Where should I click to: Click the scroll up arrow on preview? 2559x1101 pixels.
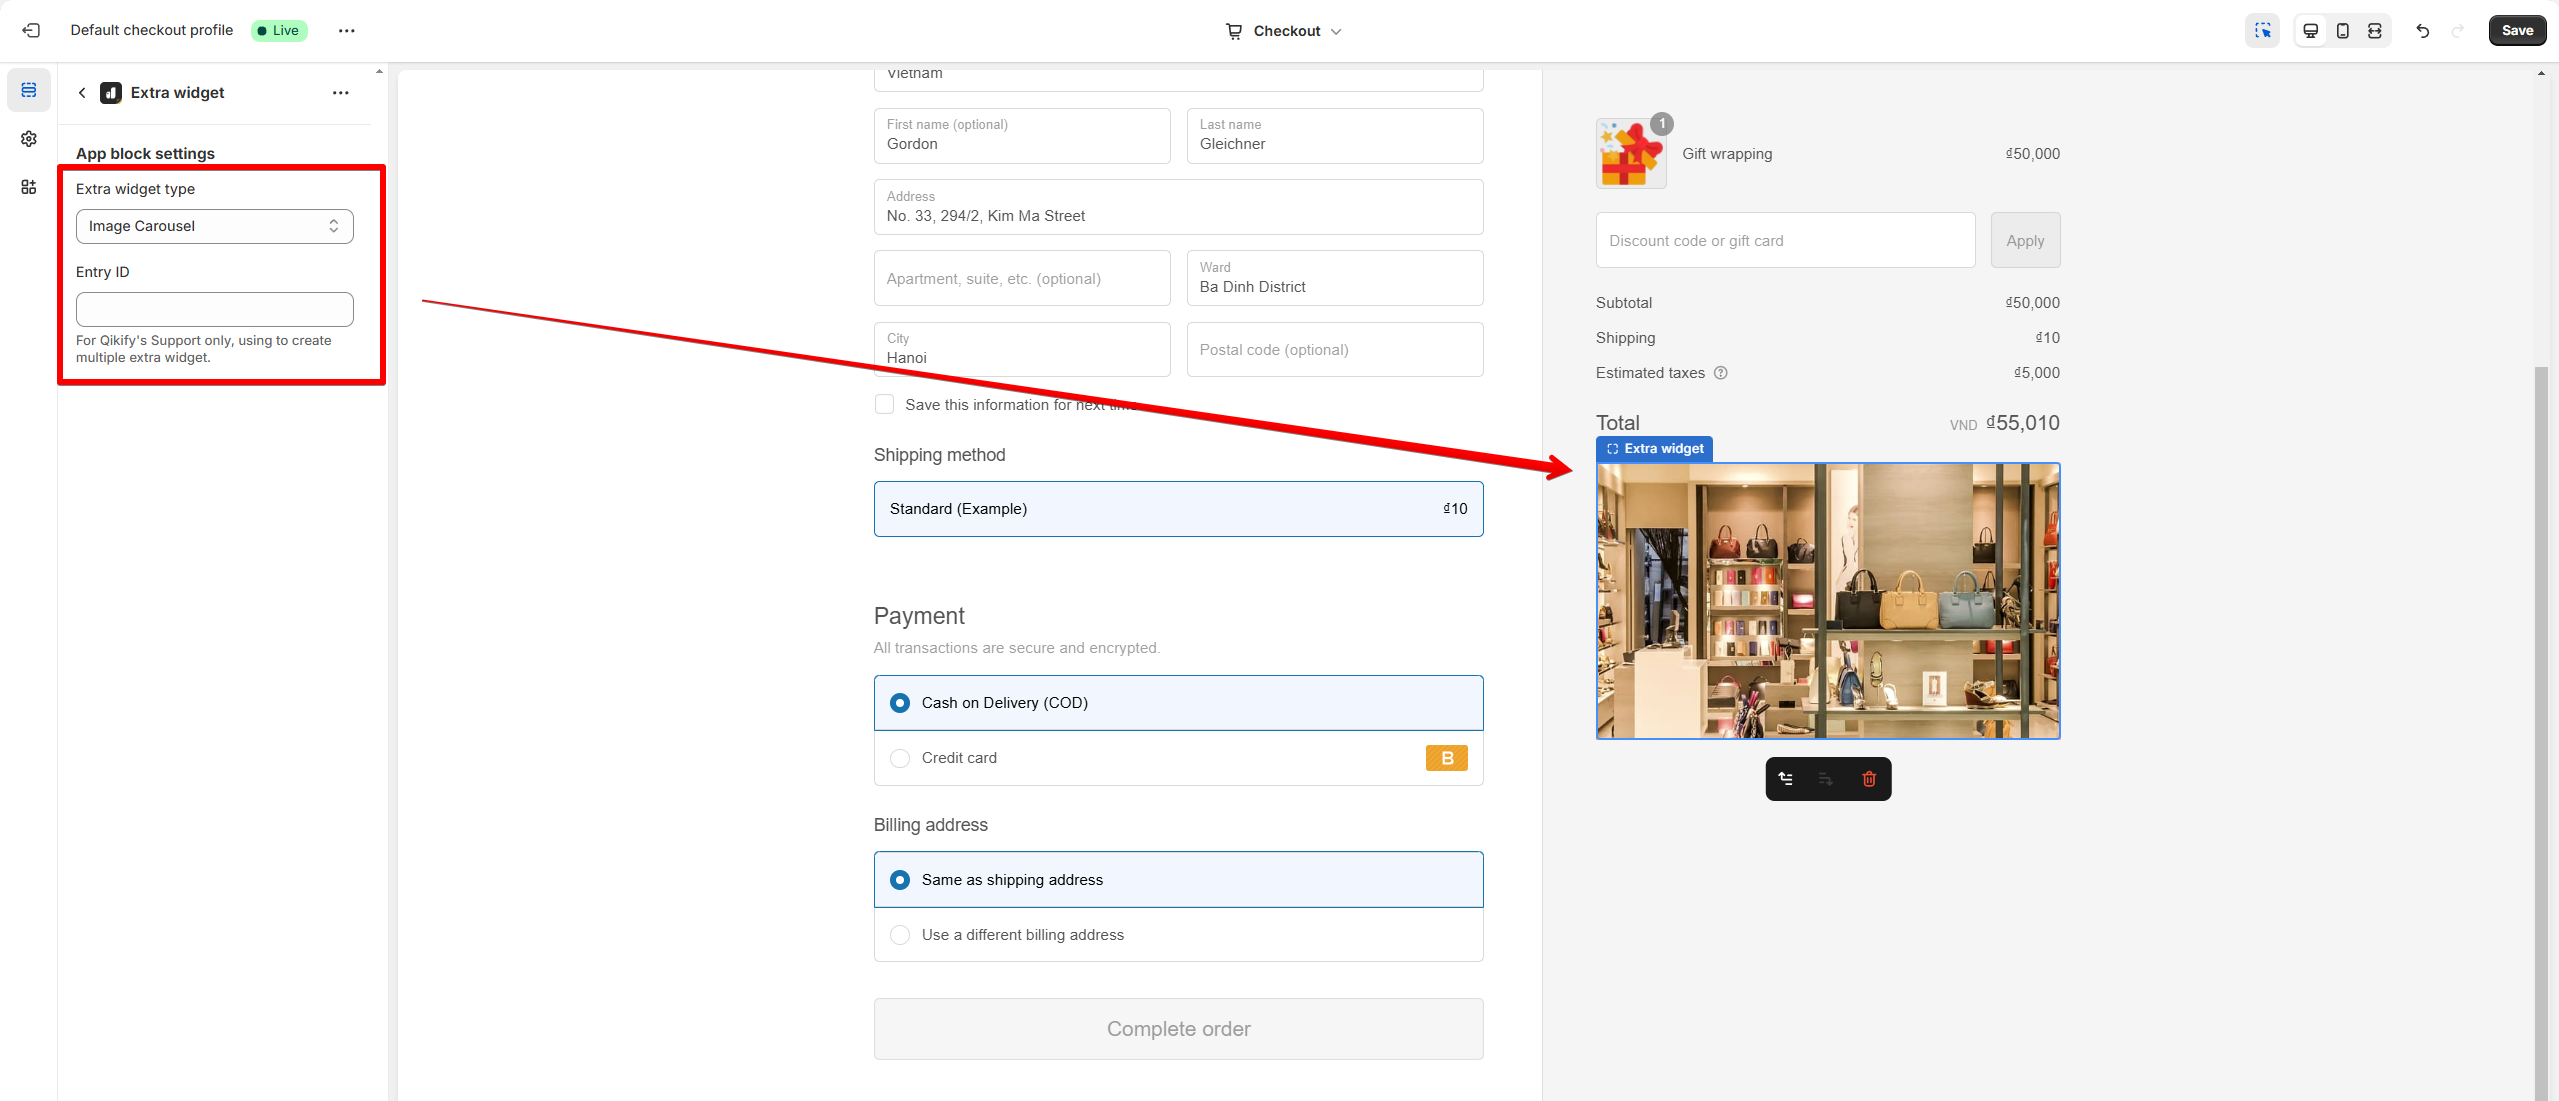click(2541, 73)
